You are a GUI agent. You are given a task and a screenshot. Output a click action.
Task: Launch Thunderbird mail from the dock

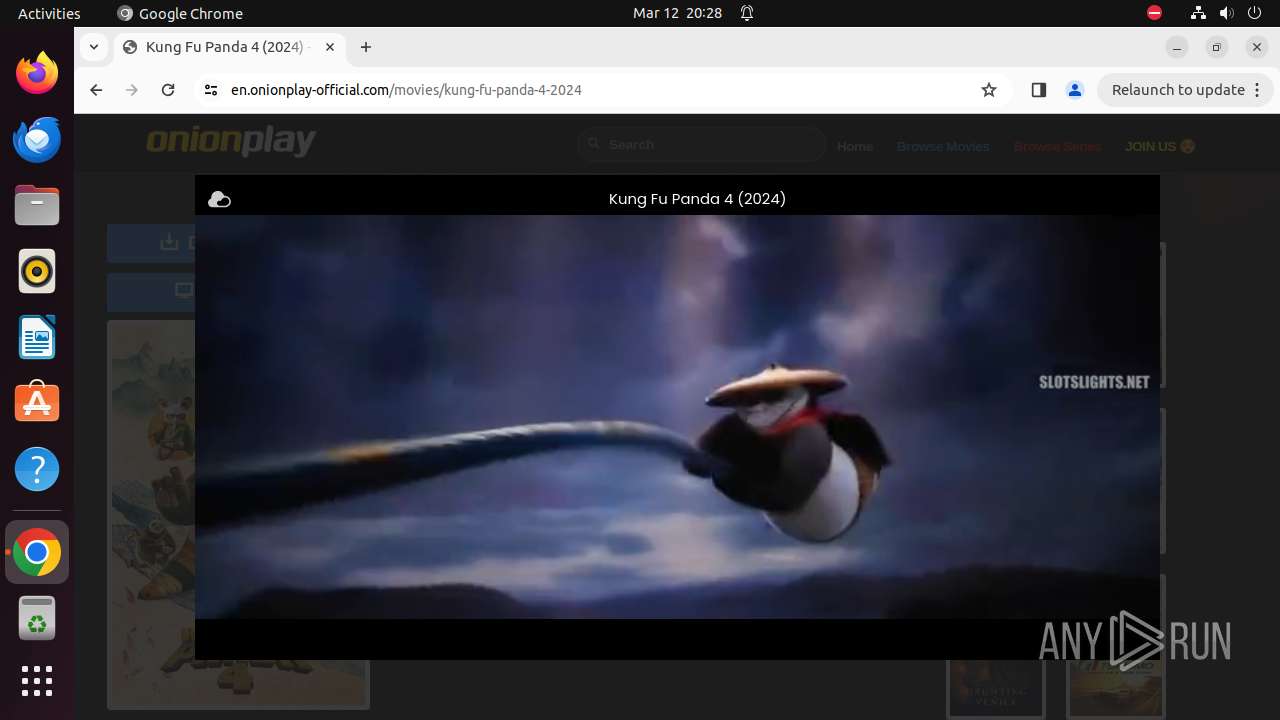coord(37,139)
